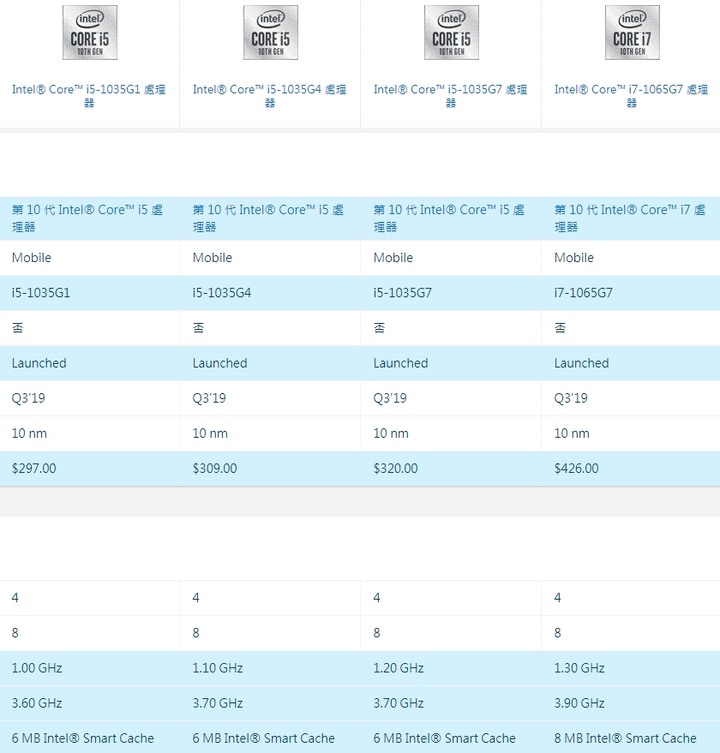Open the 10th gen Core i7 collection link
This screenshot has width=720, height=753.
pyautogui.click(x=630, y=218)
